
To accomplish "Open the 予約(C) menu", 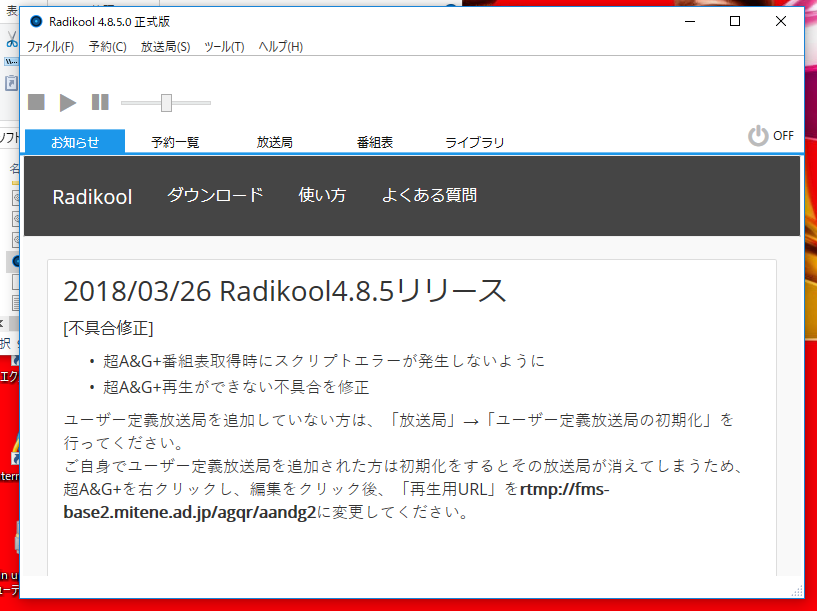I will [107, 47].
